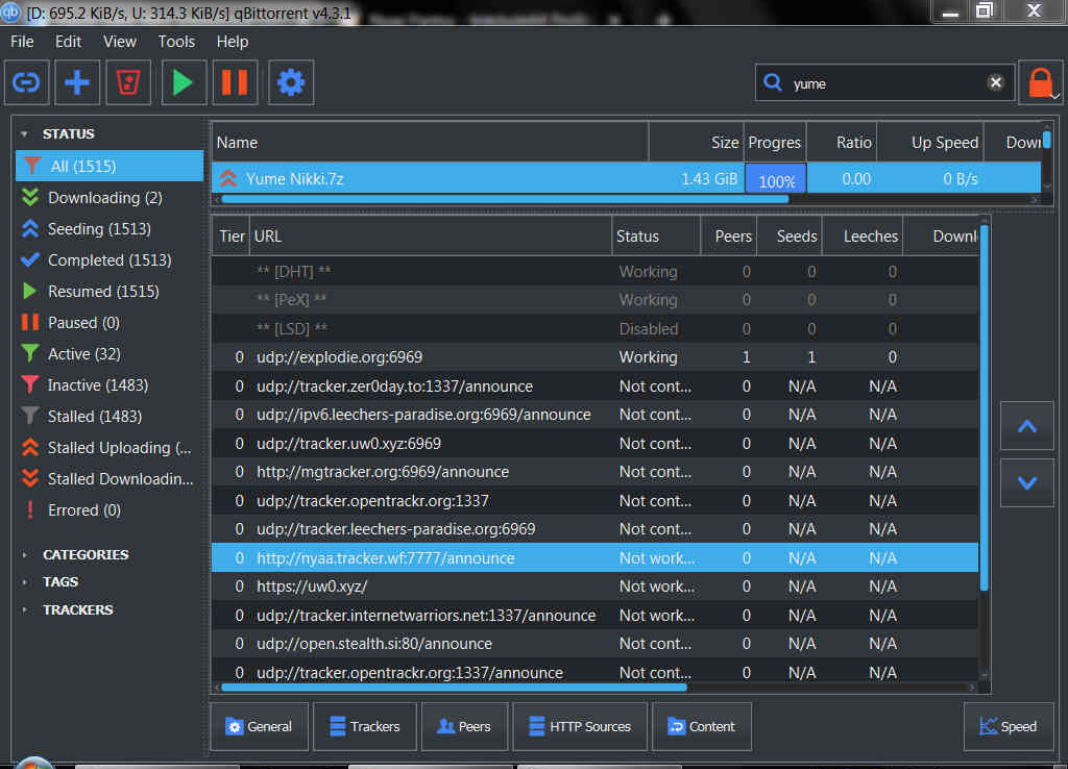Switch to the Trackers tab

[x=364, y=727]
